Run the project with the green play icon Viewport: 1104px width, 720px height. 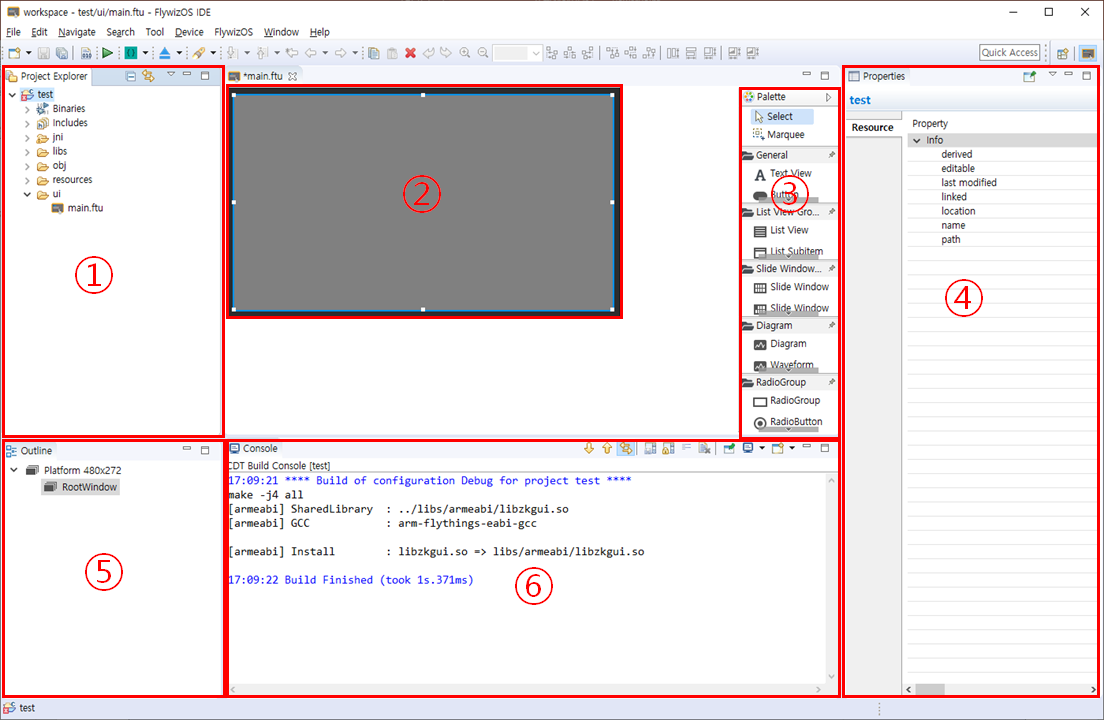(107, 53)
